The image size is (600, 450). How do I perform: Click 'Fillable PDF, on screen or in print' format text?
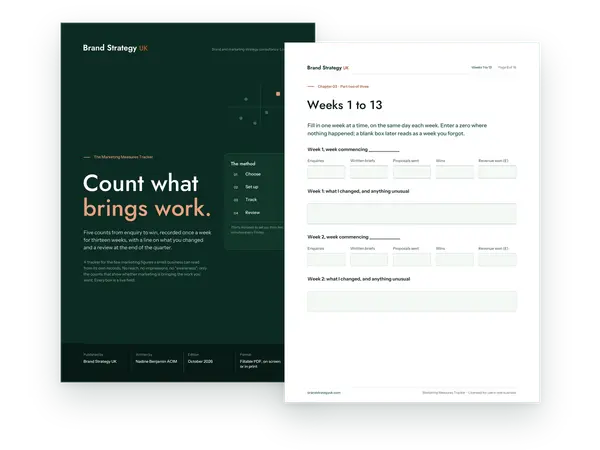pos(260,364)
